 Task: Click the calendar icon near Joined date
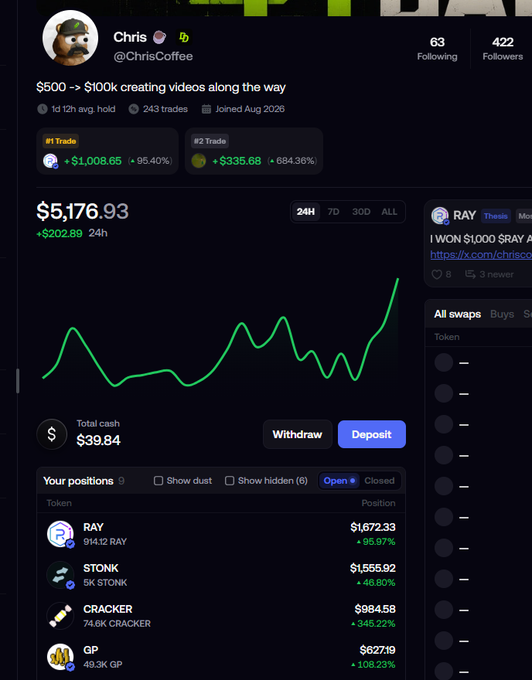[x=206, y=109]
